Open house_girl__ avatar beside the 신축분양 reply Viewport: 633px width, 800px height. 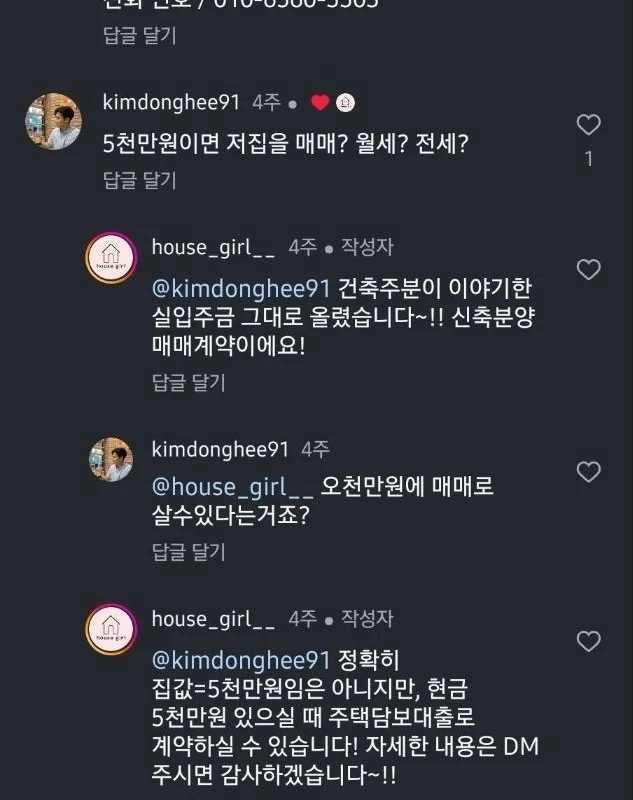(111, 262)
